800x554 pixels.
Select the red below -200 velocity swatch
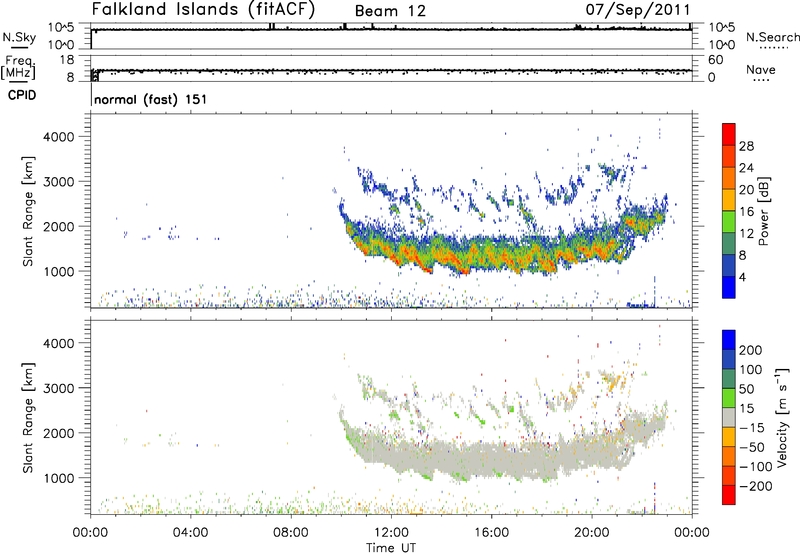tap(729, 495)
